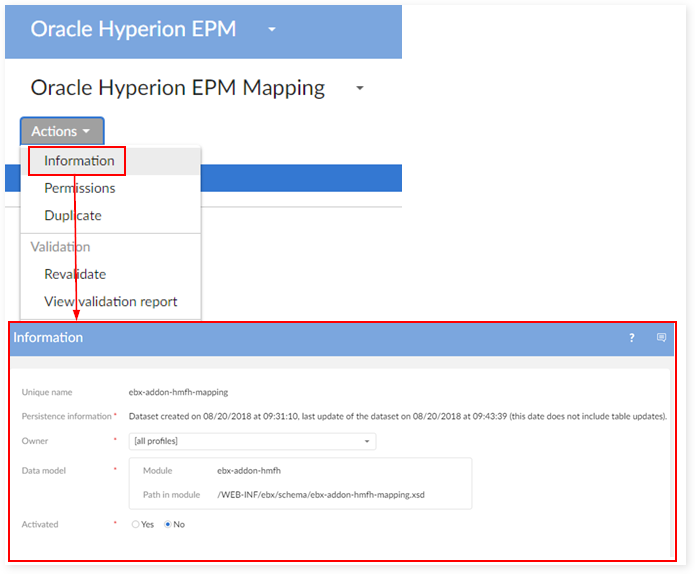Click the Path in module label
The height and width of the screenshot is (574, 695).
click(x=171, y=495)
